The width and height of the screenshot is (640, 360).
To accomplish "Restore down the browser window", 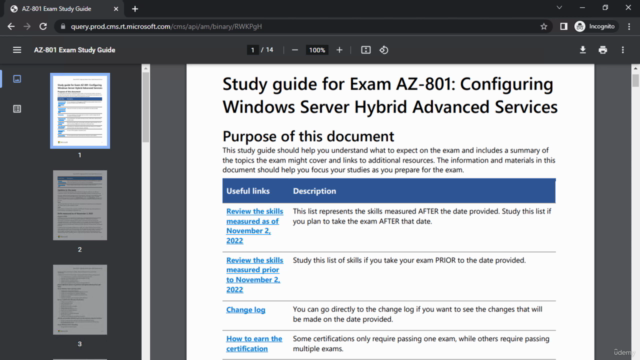I will 605,8.
